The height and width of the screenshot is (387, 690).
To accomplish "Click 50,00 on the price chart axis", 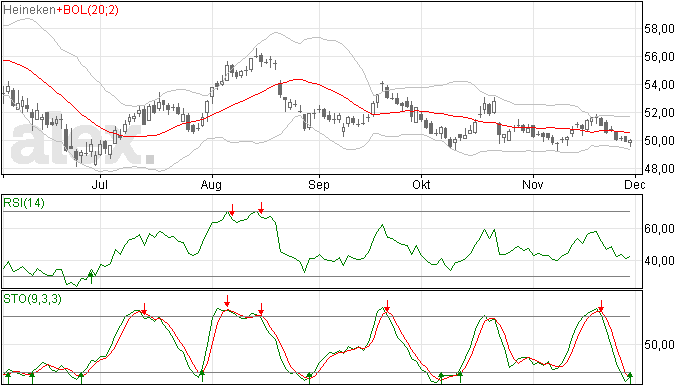I will 659,141.
